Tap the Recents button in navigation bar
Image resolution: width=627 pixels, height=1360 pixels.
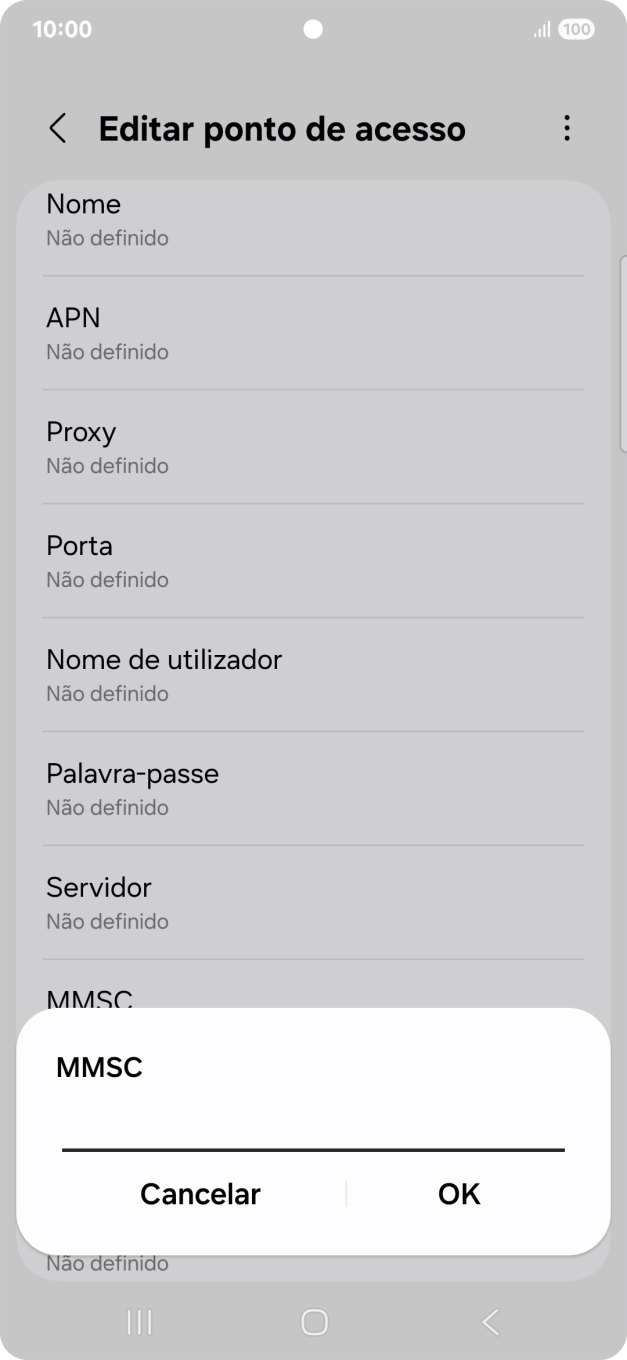click(x=138, y=1320)
